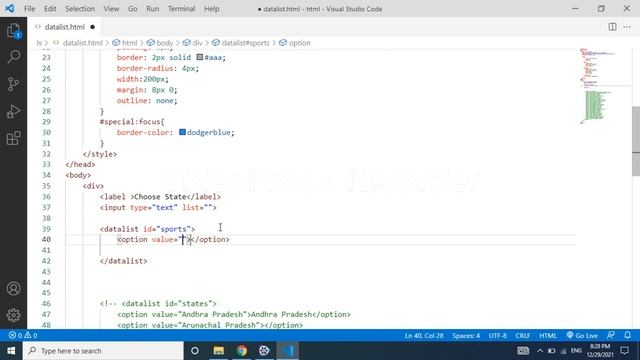
Task: Click the editor vertical scrollbar thumb
Action: pyautogui.click(x=636, y=141)
